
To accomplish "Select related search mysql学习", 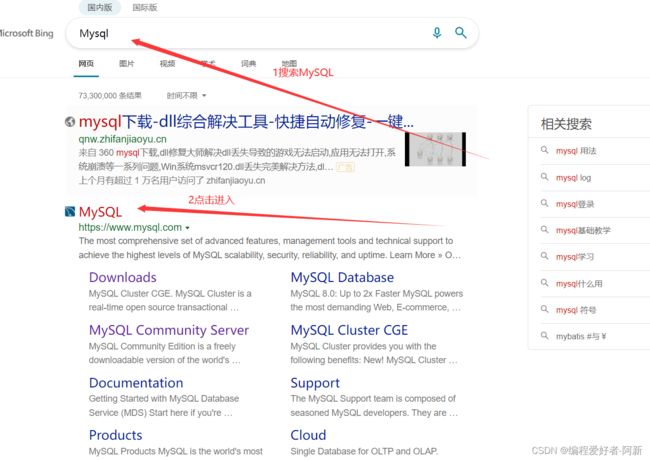I will (x=575, y=257).
